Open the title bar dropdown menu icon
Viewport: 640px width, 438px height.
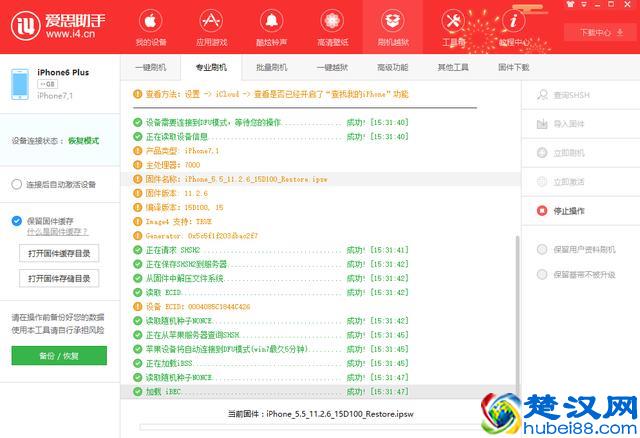(584, 4)
